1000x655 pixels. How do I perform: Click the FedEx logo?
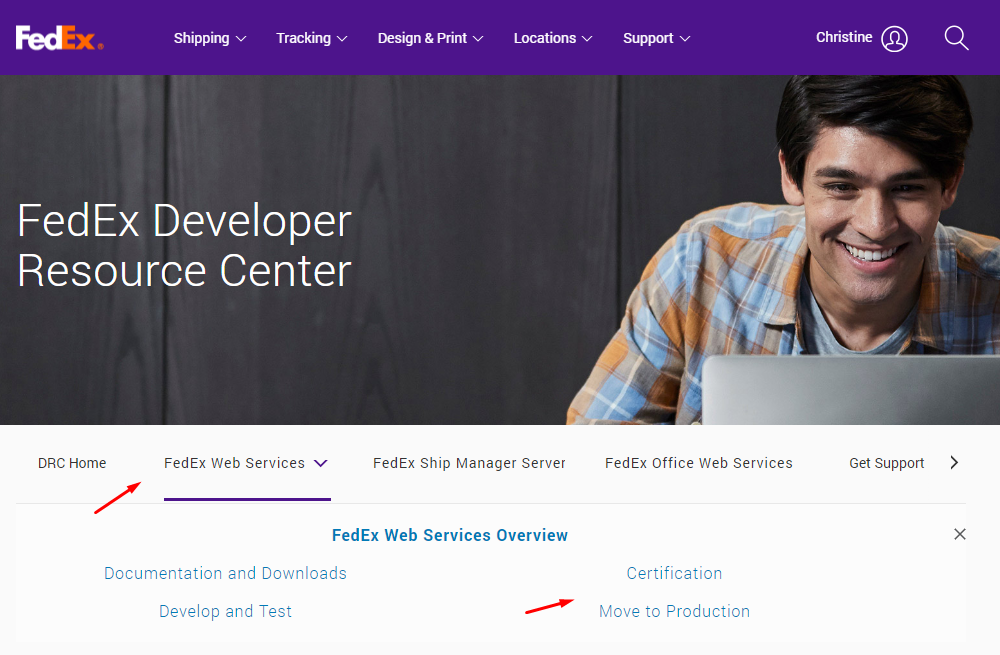coord(59,38)
